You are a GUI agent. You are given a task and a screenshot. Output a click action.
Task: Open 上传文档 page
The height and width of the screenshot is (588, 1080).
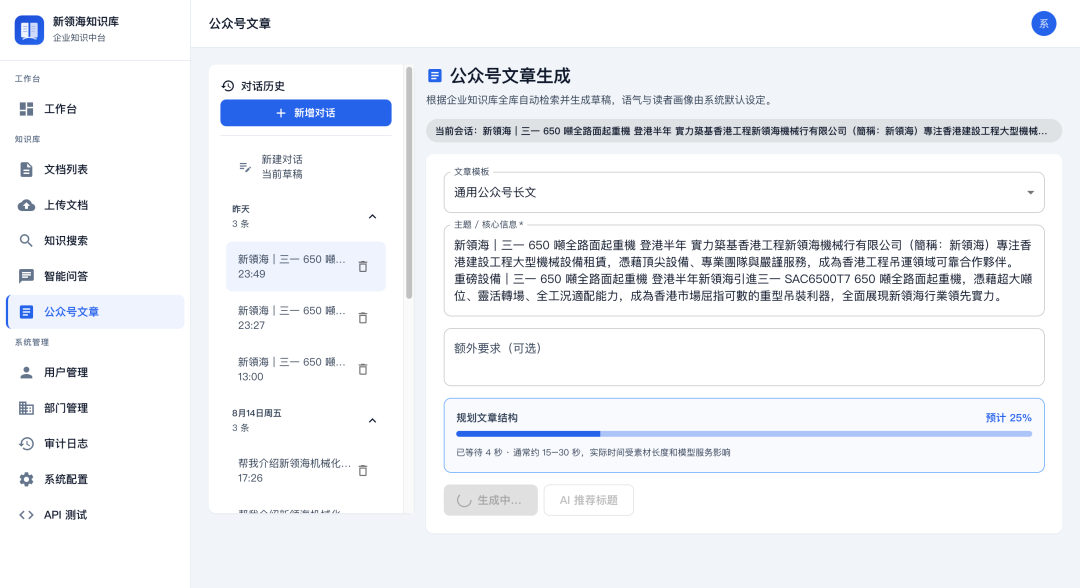pos(95,205)
